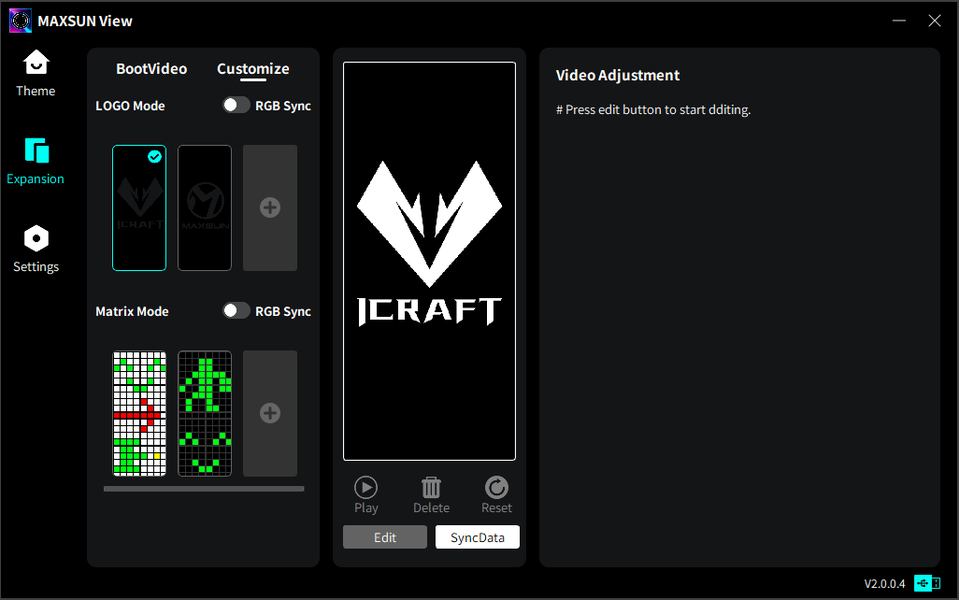
Task: Click the USB connection status icon
Action: coord(927,583)
